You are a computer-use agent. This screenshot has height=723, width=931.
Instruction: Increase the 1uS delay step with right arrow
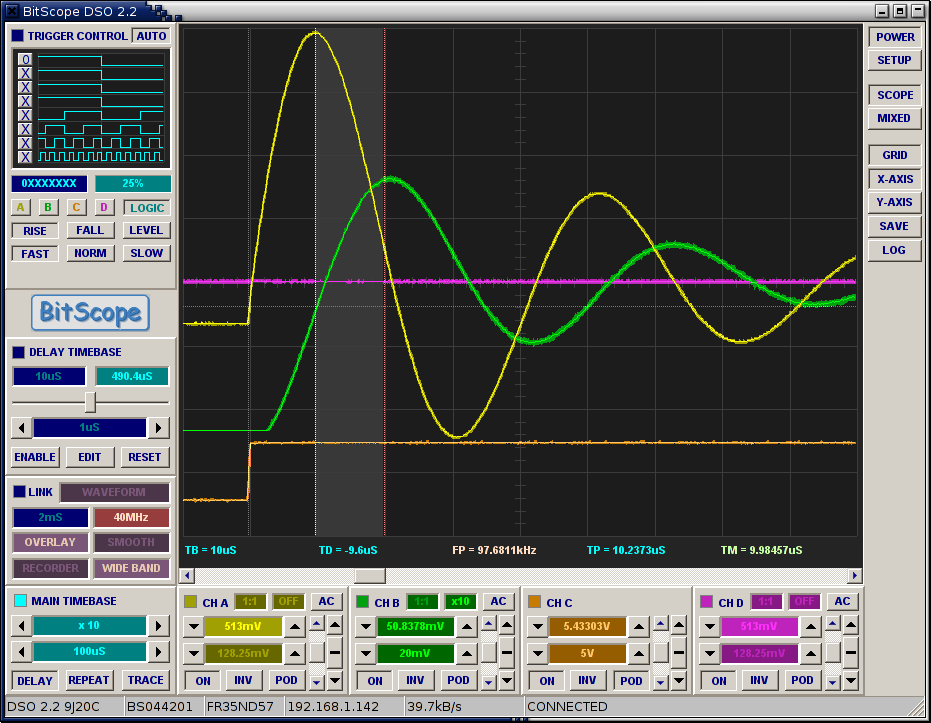[x=158, y=427]
